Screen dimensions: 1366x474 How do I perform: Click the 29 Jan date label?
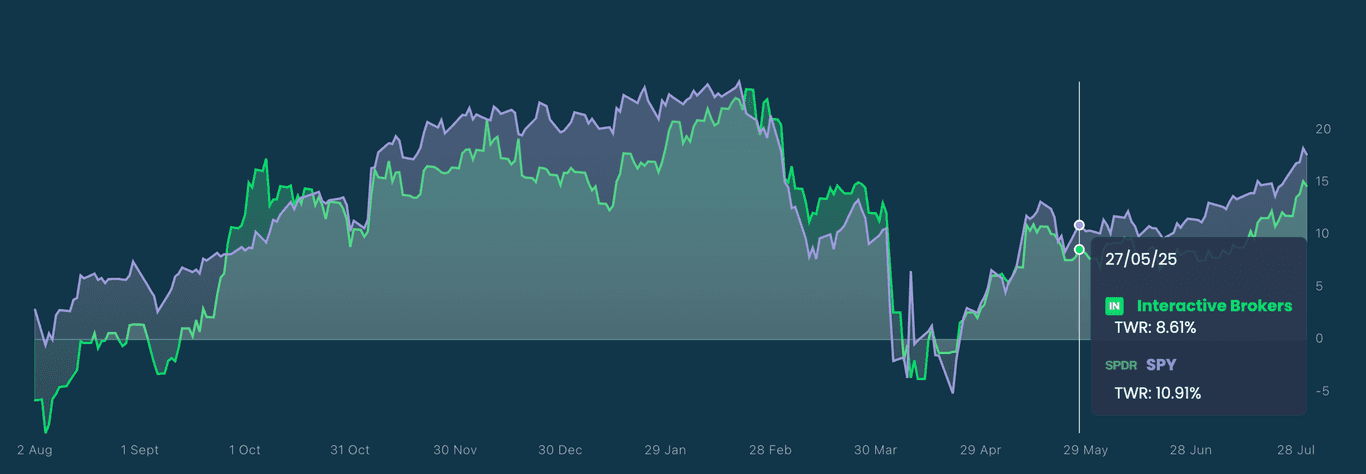tap(664, 450)
